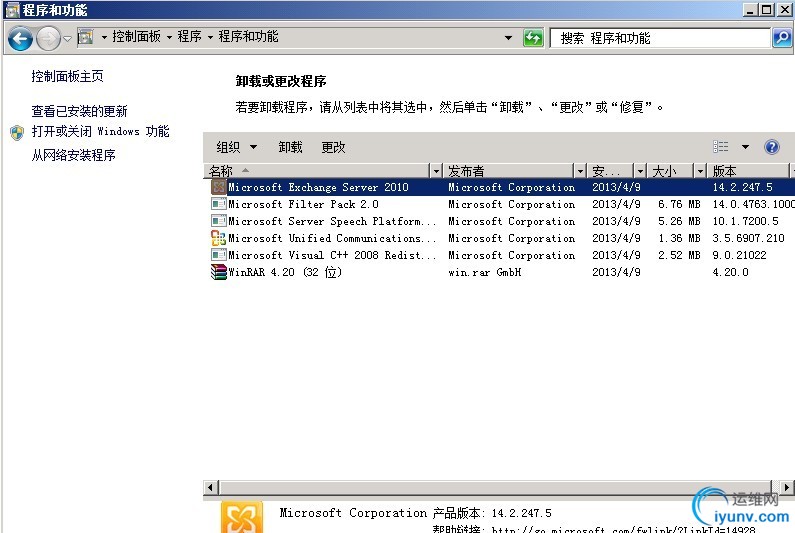Click the large Exchange icon in details pane
Viewport: 795px width, 533px height.
pos(242,517)
